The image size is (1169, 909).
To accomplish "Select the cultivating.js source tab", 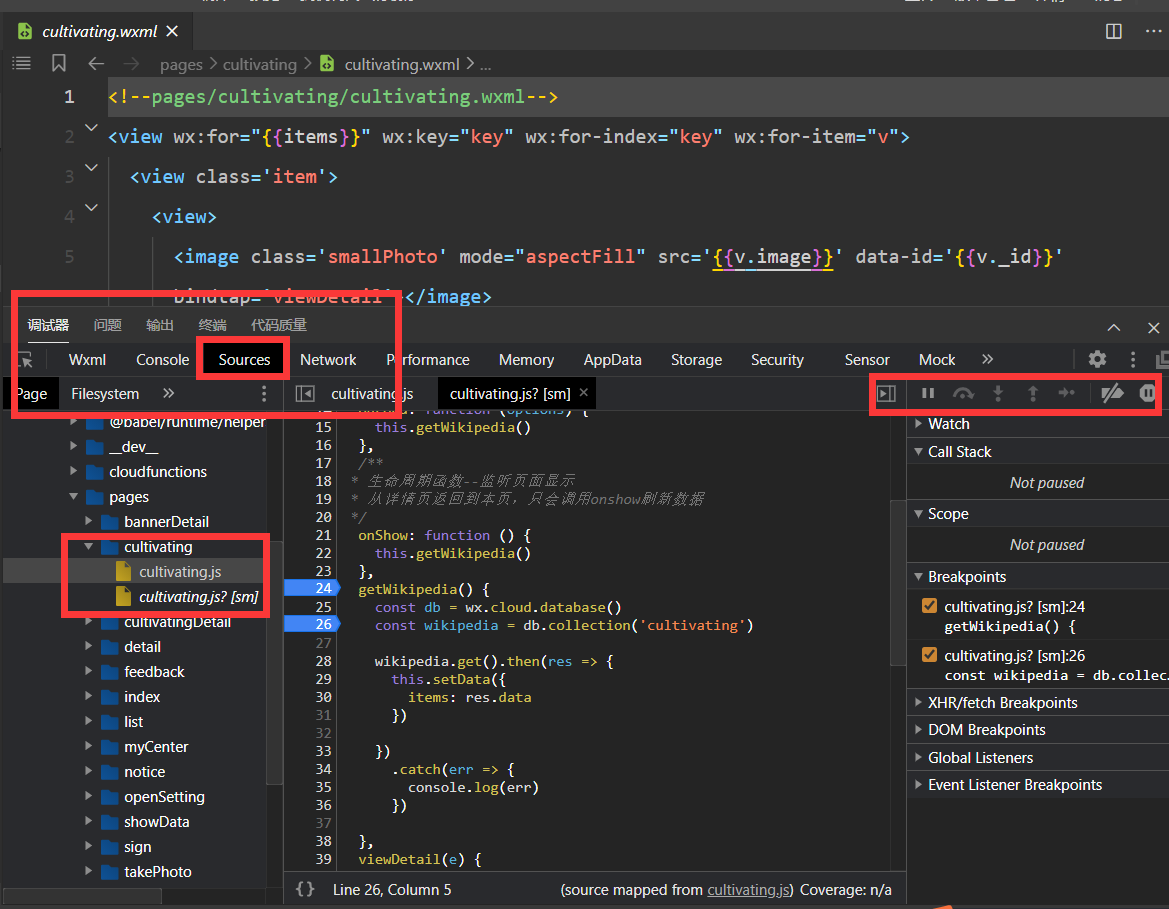I will (x=371, y=394).
